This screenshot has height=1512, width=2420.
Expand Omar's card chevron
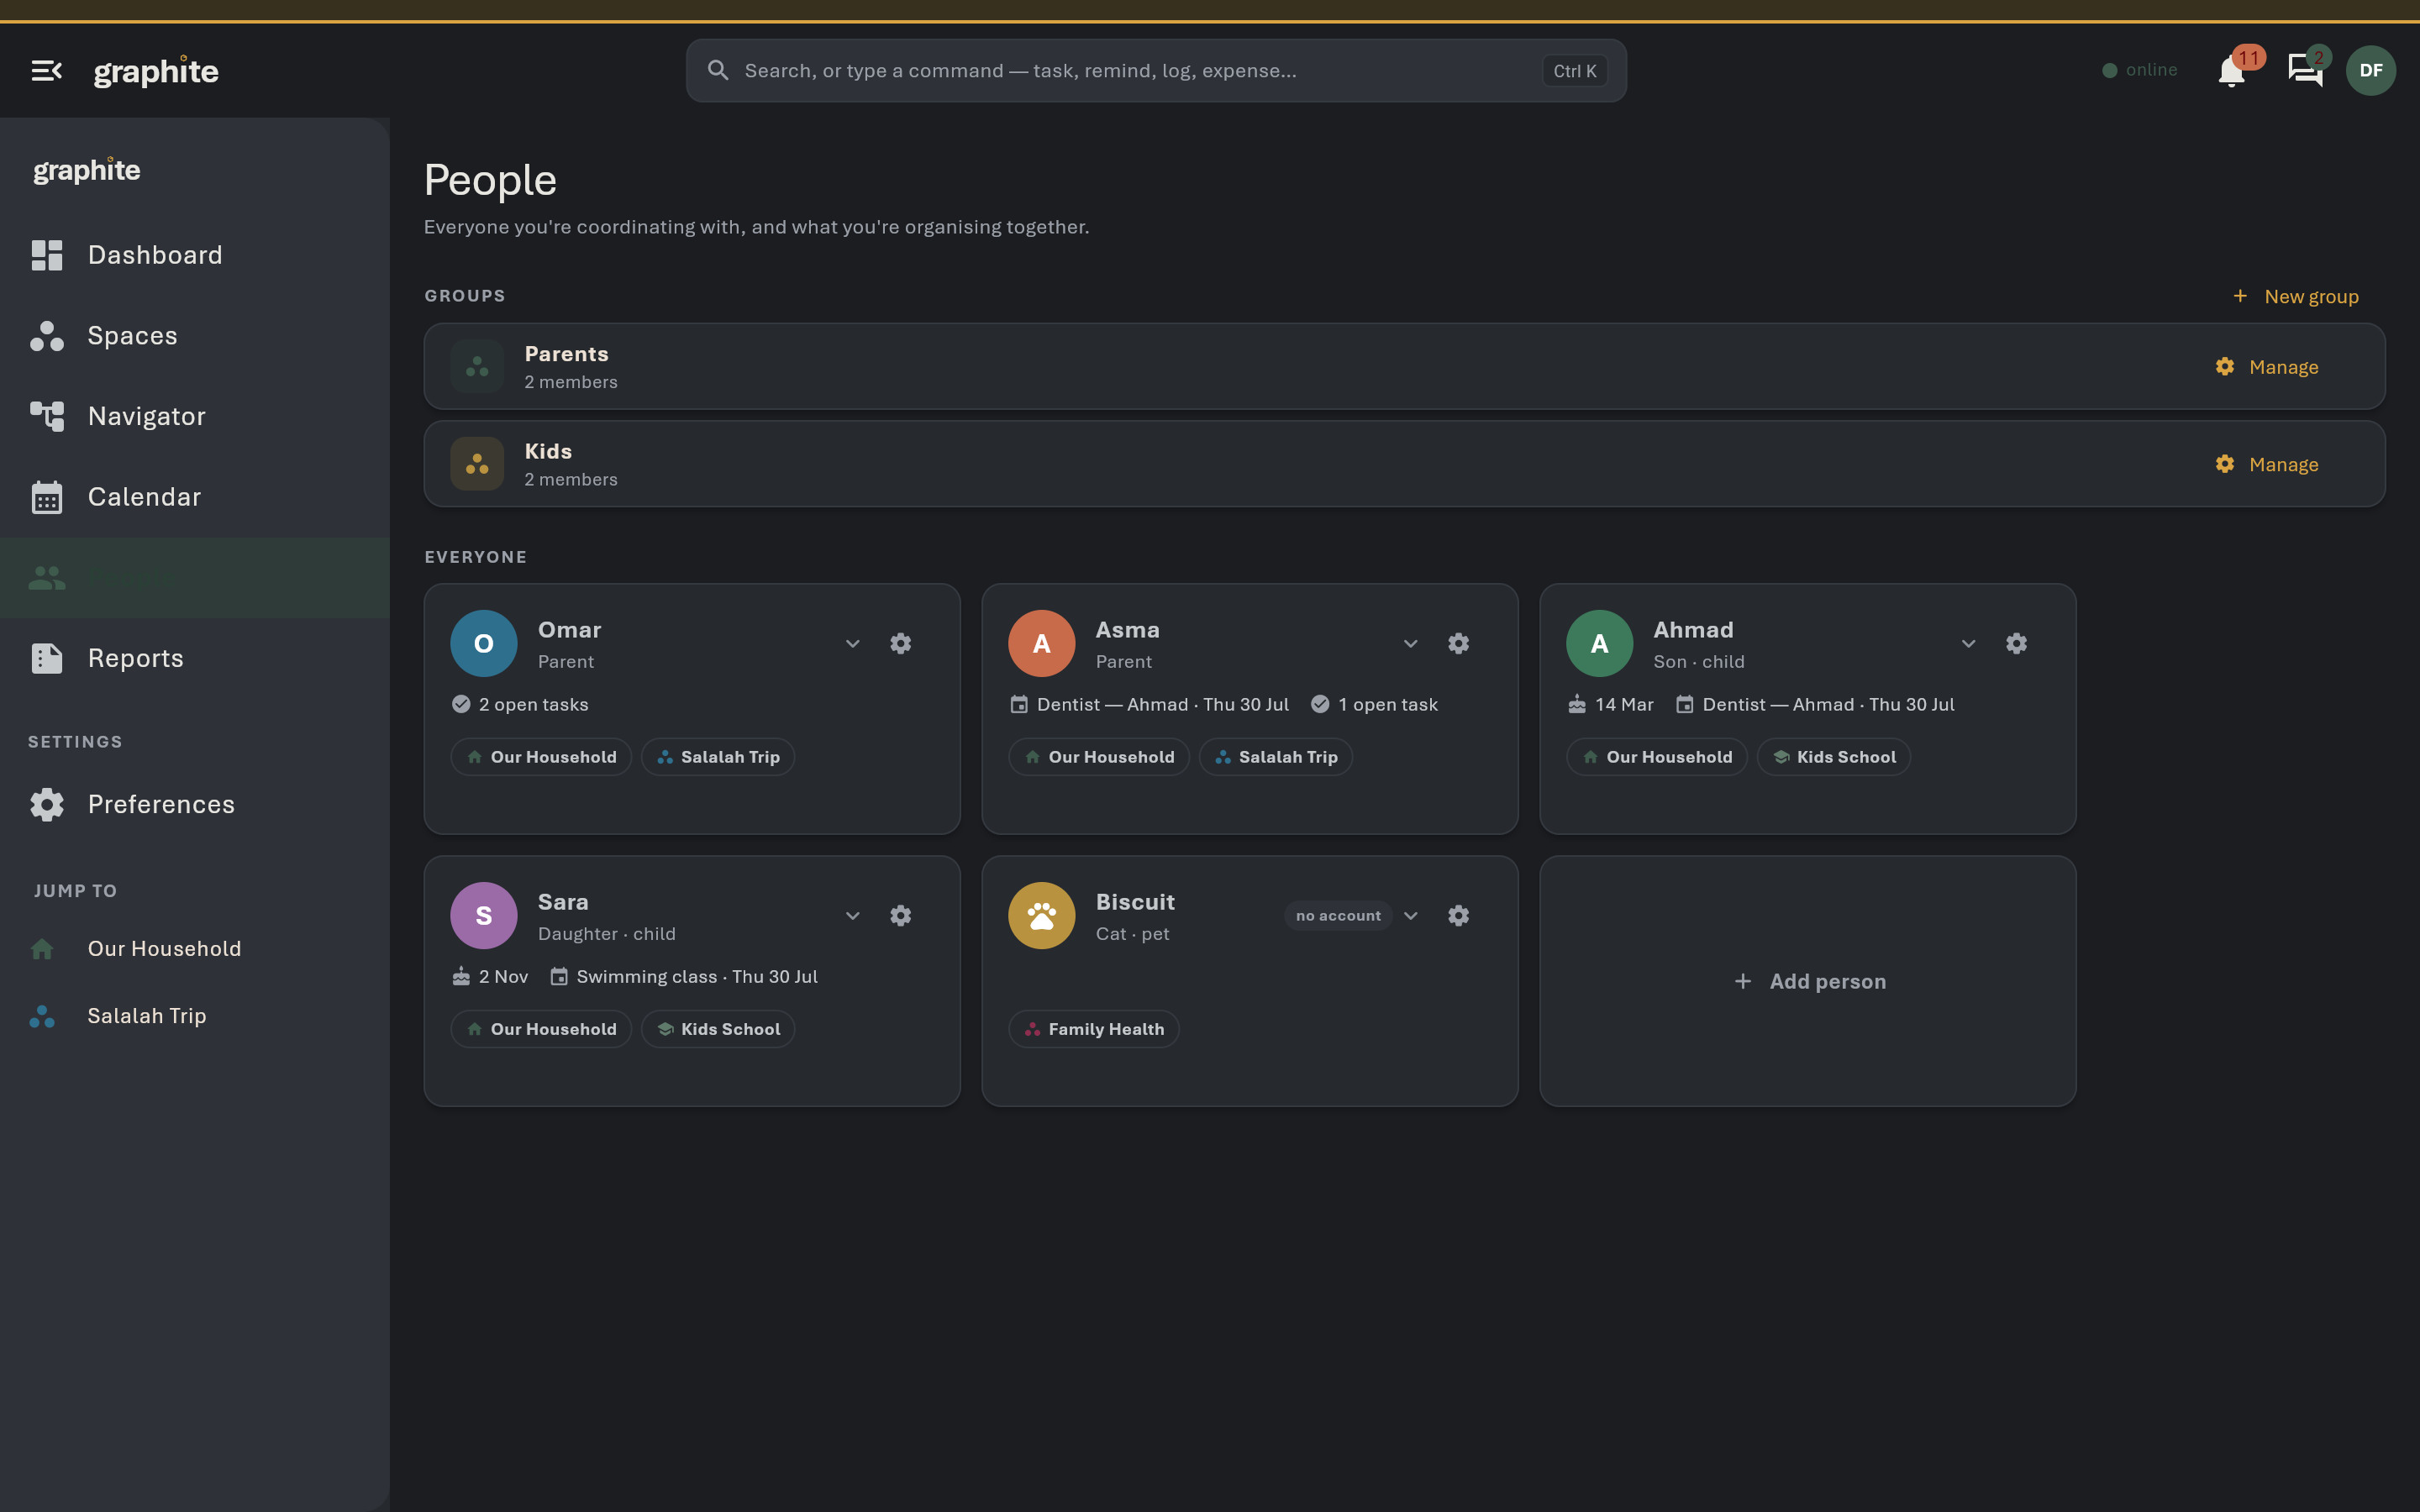click(853, 643)
